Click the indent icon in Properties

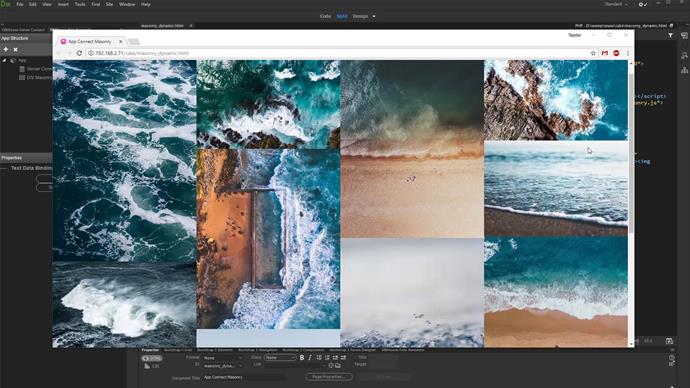pyautogui.click(x=343, y=358)
